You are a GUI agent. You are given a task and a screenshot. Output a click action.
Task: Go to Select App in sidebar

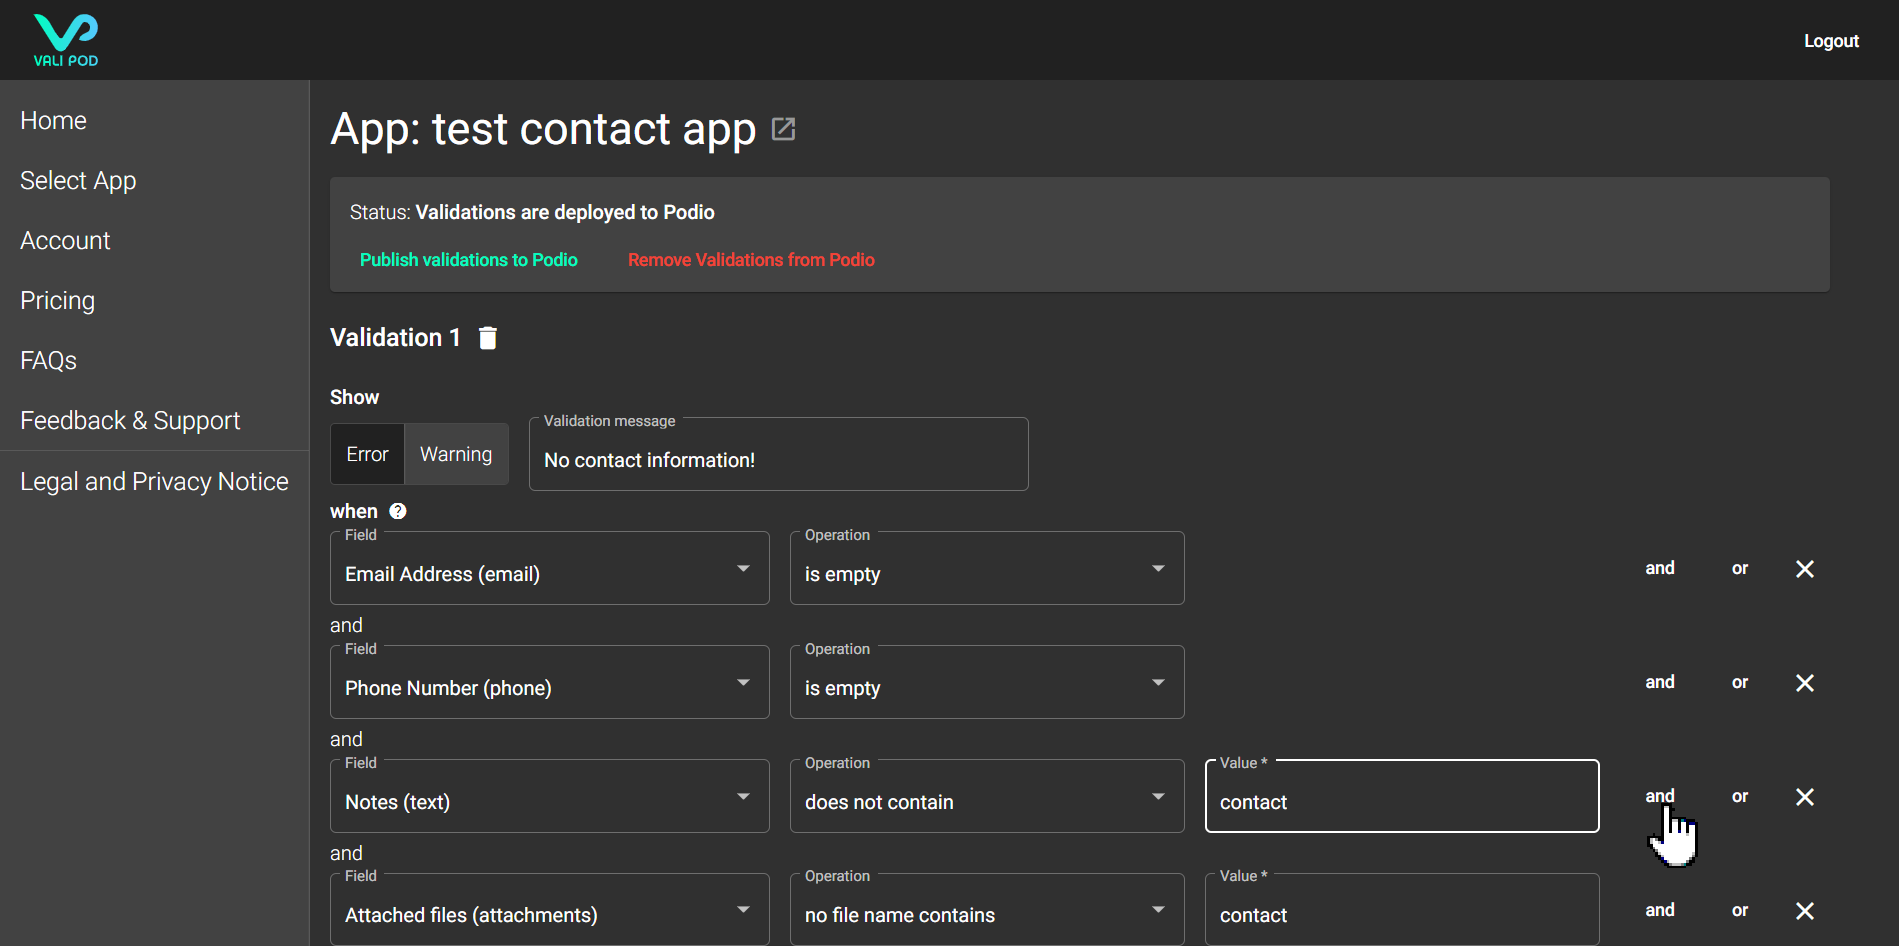tap(78, 181)
